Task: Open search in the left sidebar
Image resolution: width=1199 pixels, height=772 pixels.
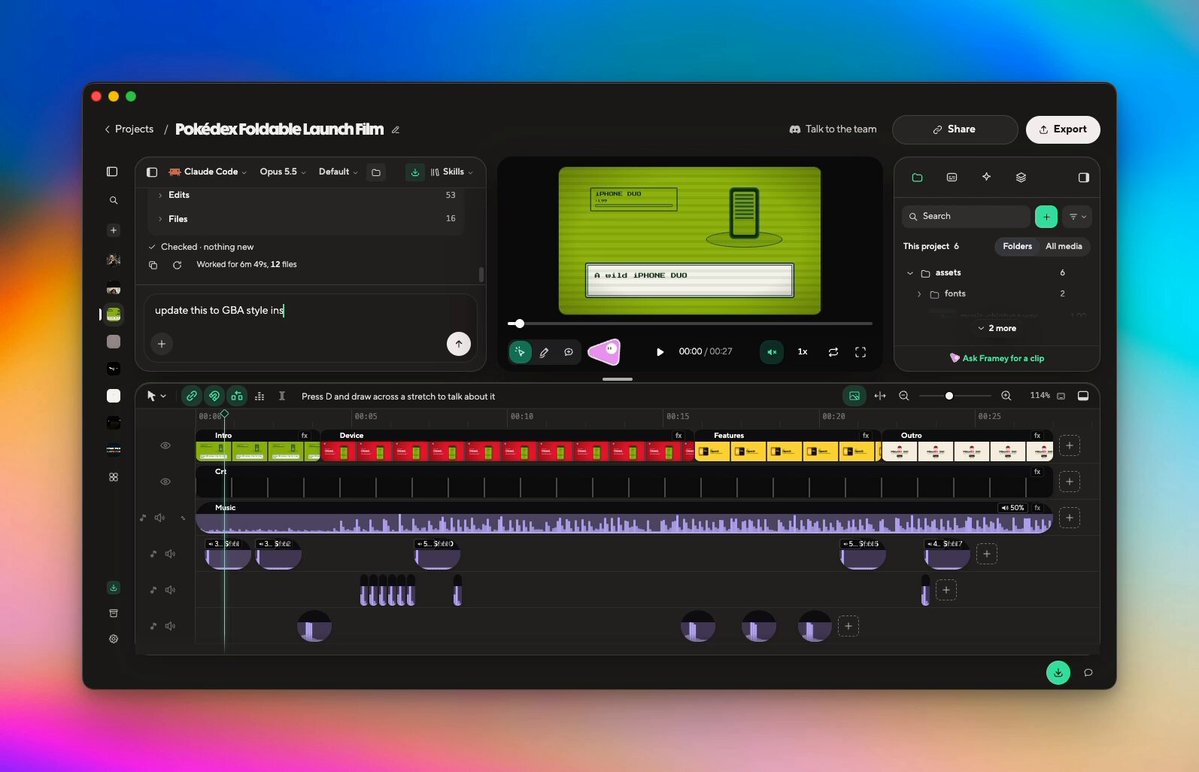Action: (x=113, y=200)
